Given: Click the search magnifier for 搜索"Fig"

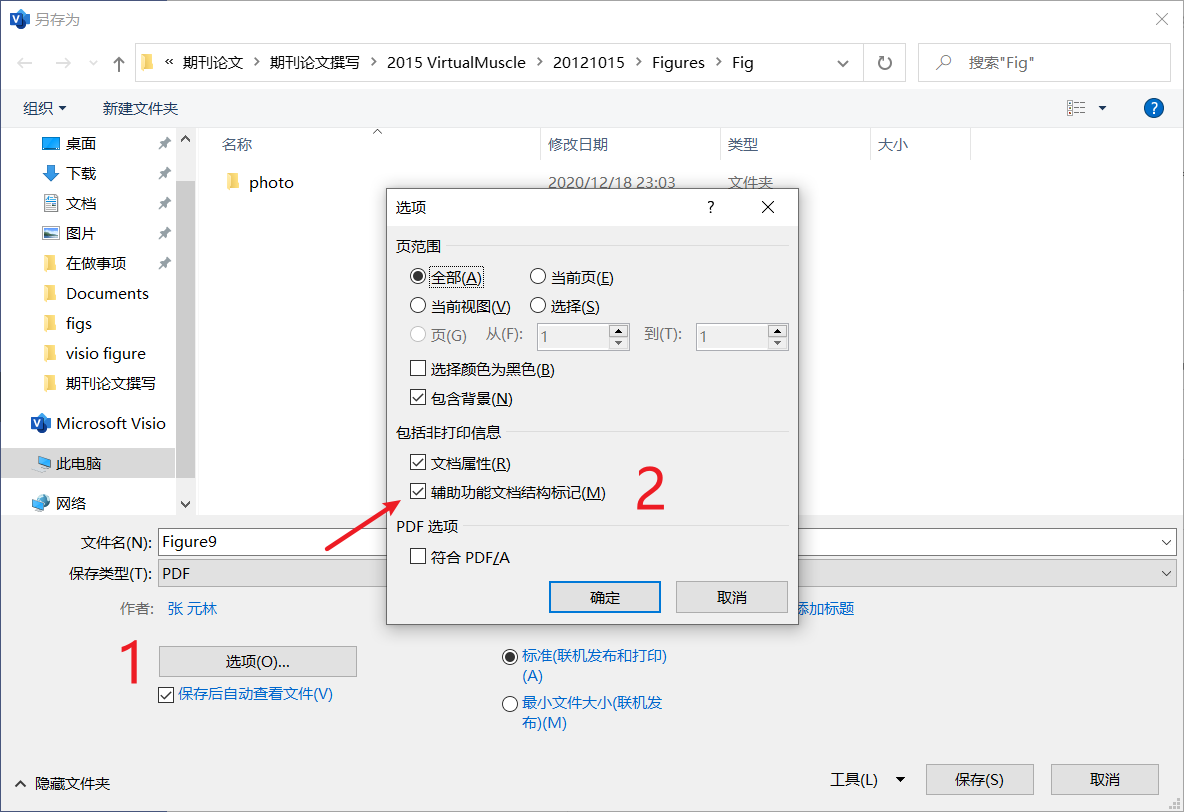Looking at the screenshot, I should [x=941, y=61].
